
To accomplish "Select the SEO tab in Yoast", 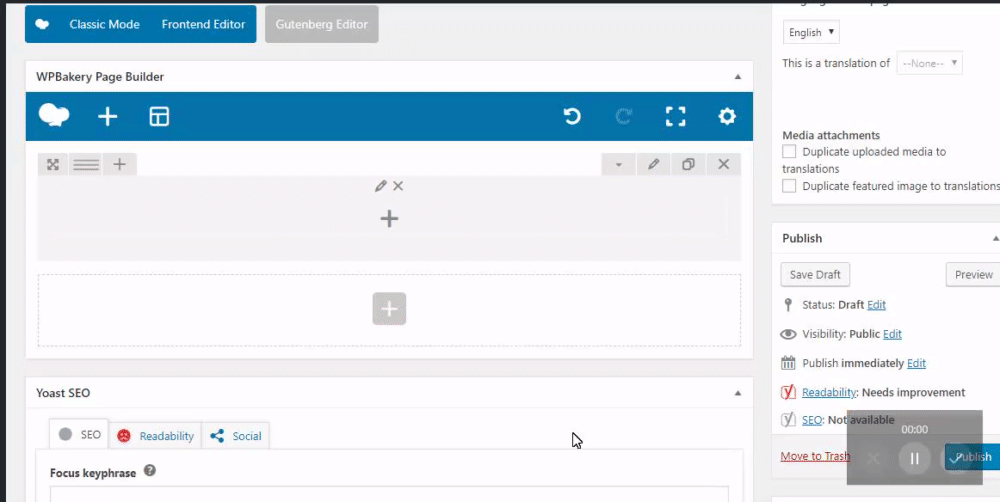I will click(80, 434).
